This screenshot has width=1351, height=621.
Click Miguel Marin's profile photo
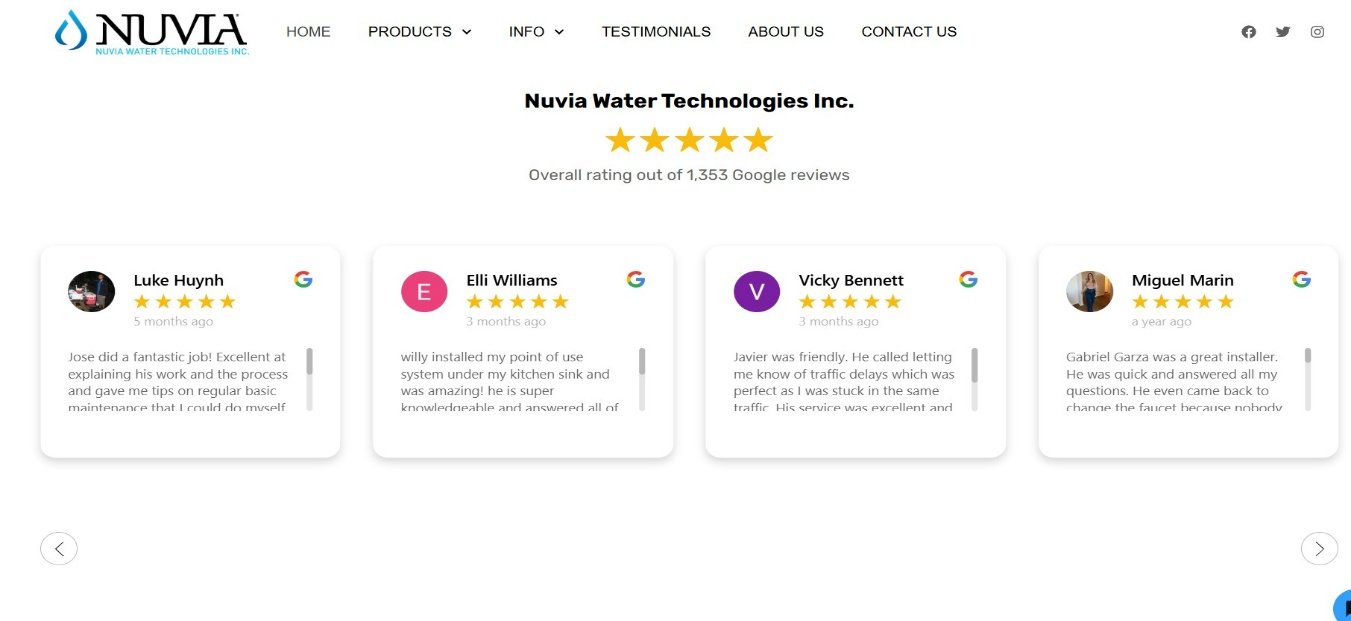[x=1089, y=291]
